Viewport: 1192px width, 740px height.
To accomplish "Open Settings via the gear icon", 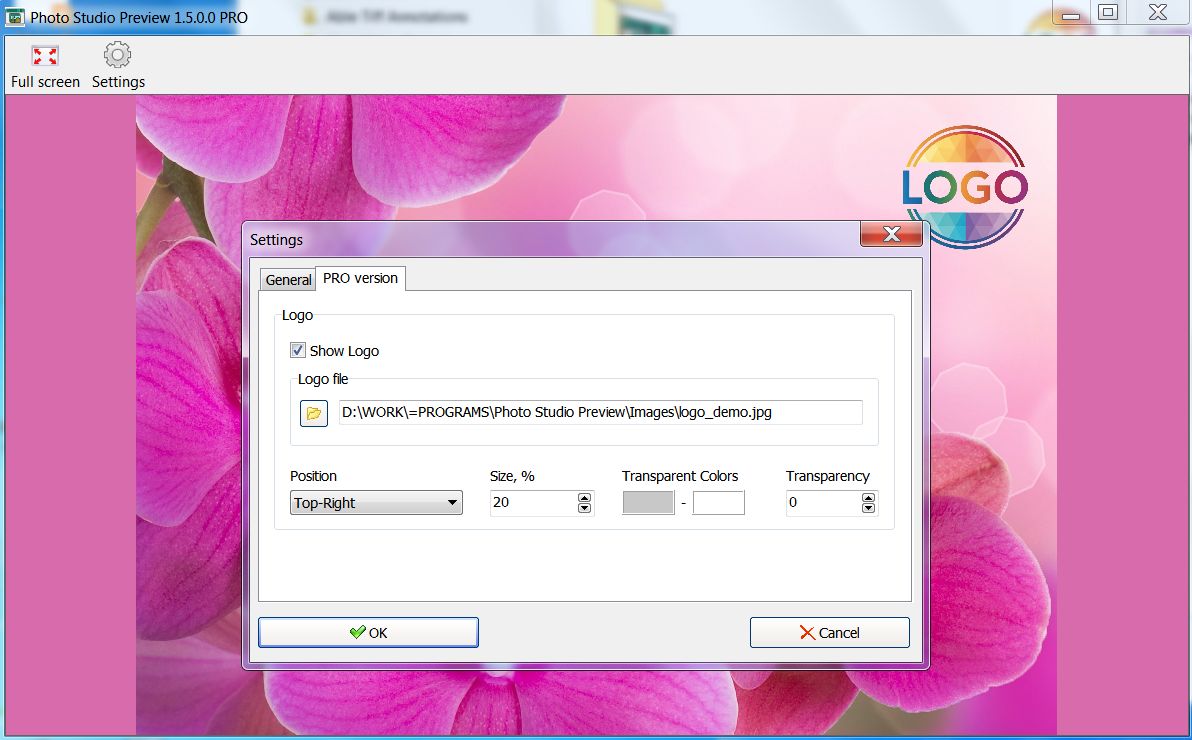I will pyautogui.click(x=118, y=56).
